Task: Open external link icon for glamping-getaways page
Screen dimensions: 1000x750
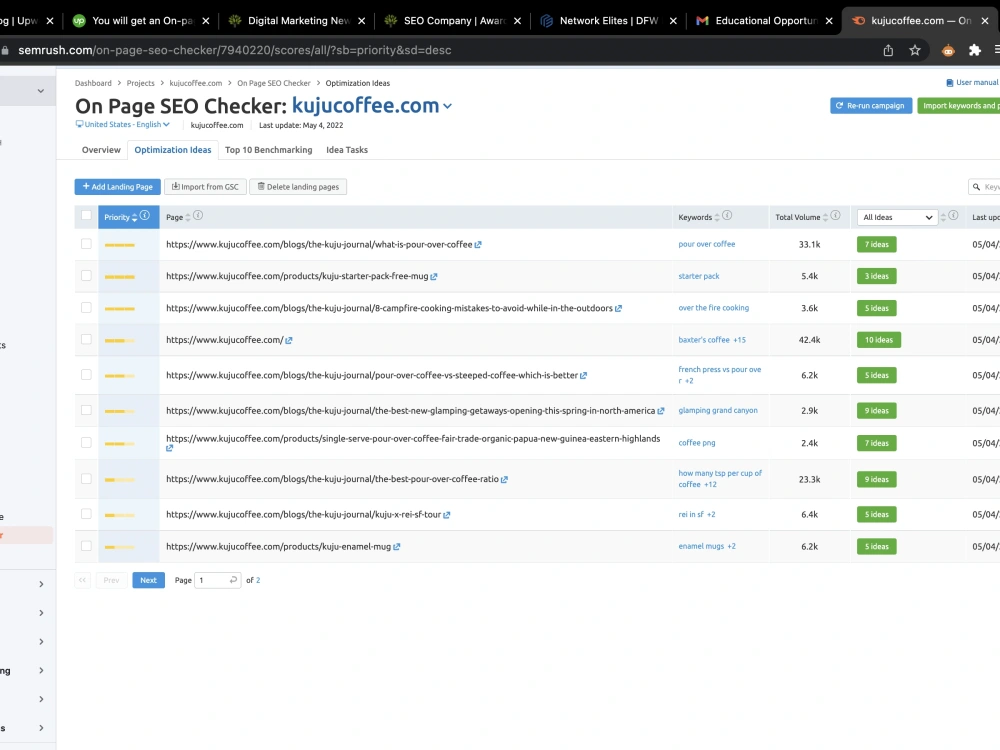Action: [x=661, y=411]
